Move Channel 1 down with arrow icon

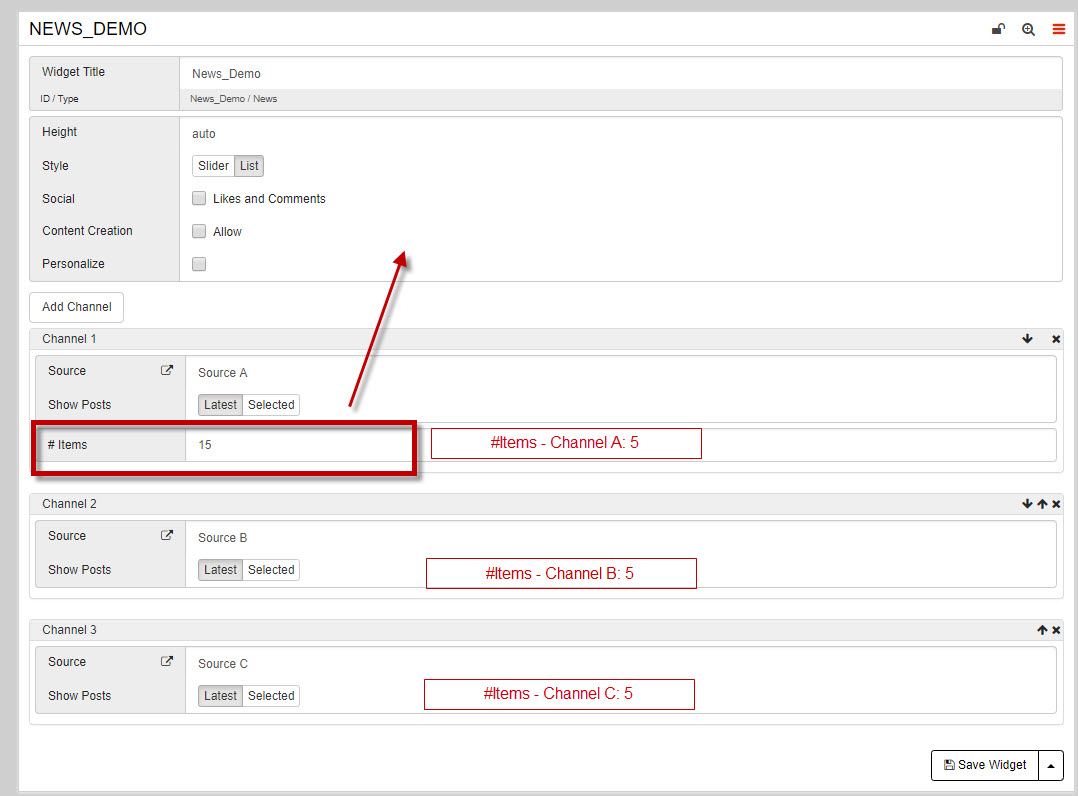tap(1027, 339)
